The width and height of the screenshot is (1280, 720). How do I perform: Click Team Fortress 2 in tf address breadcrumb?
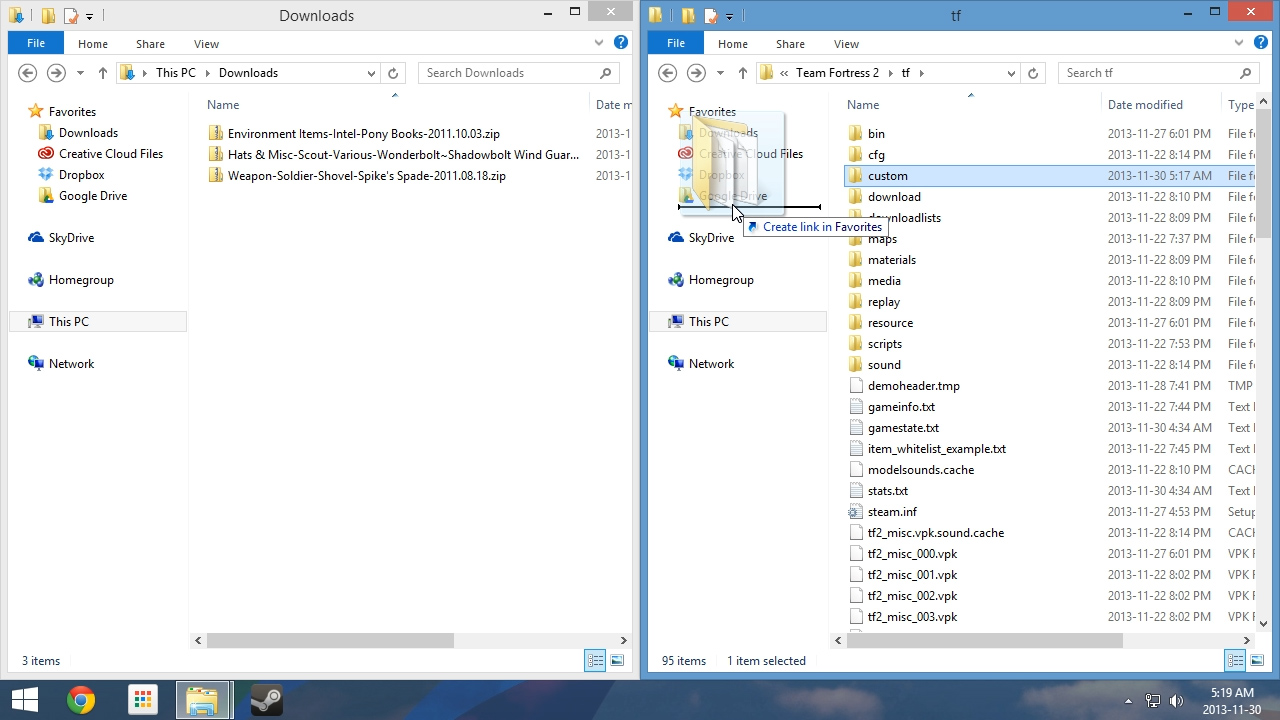(x=838, y=73)
